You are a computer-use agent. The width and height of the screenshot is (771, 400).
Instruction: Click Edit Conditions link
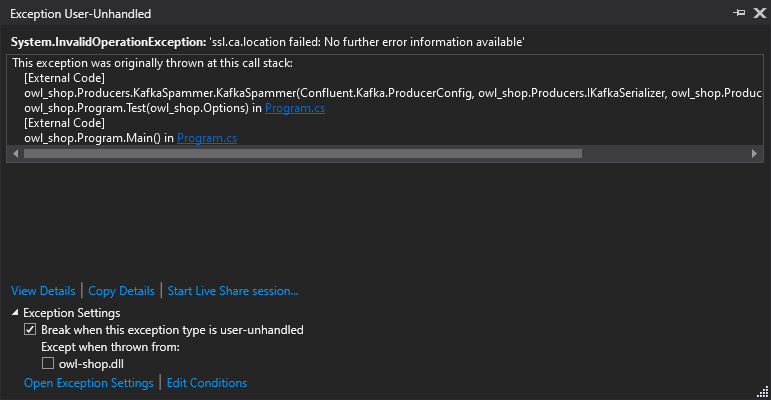tap(207, 383)
